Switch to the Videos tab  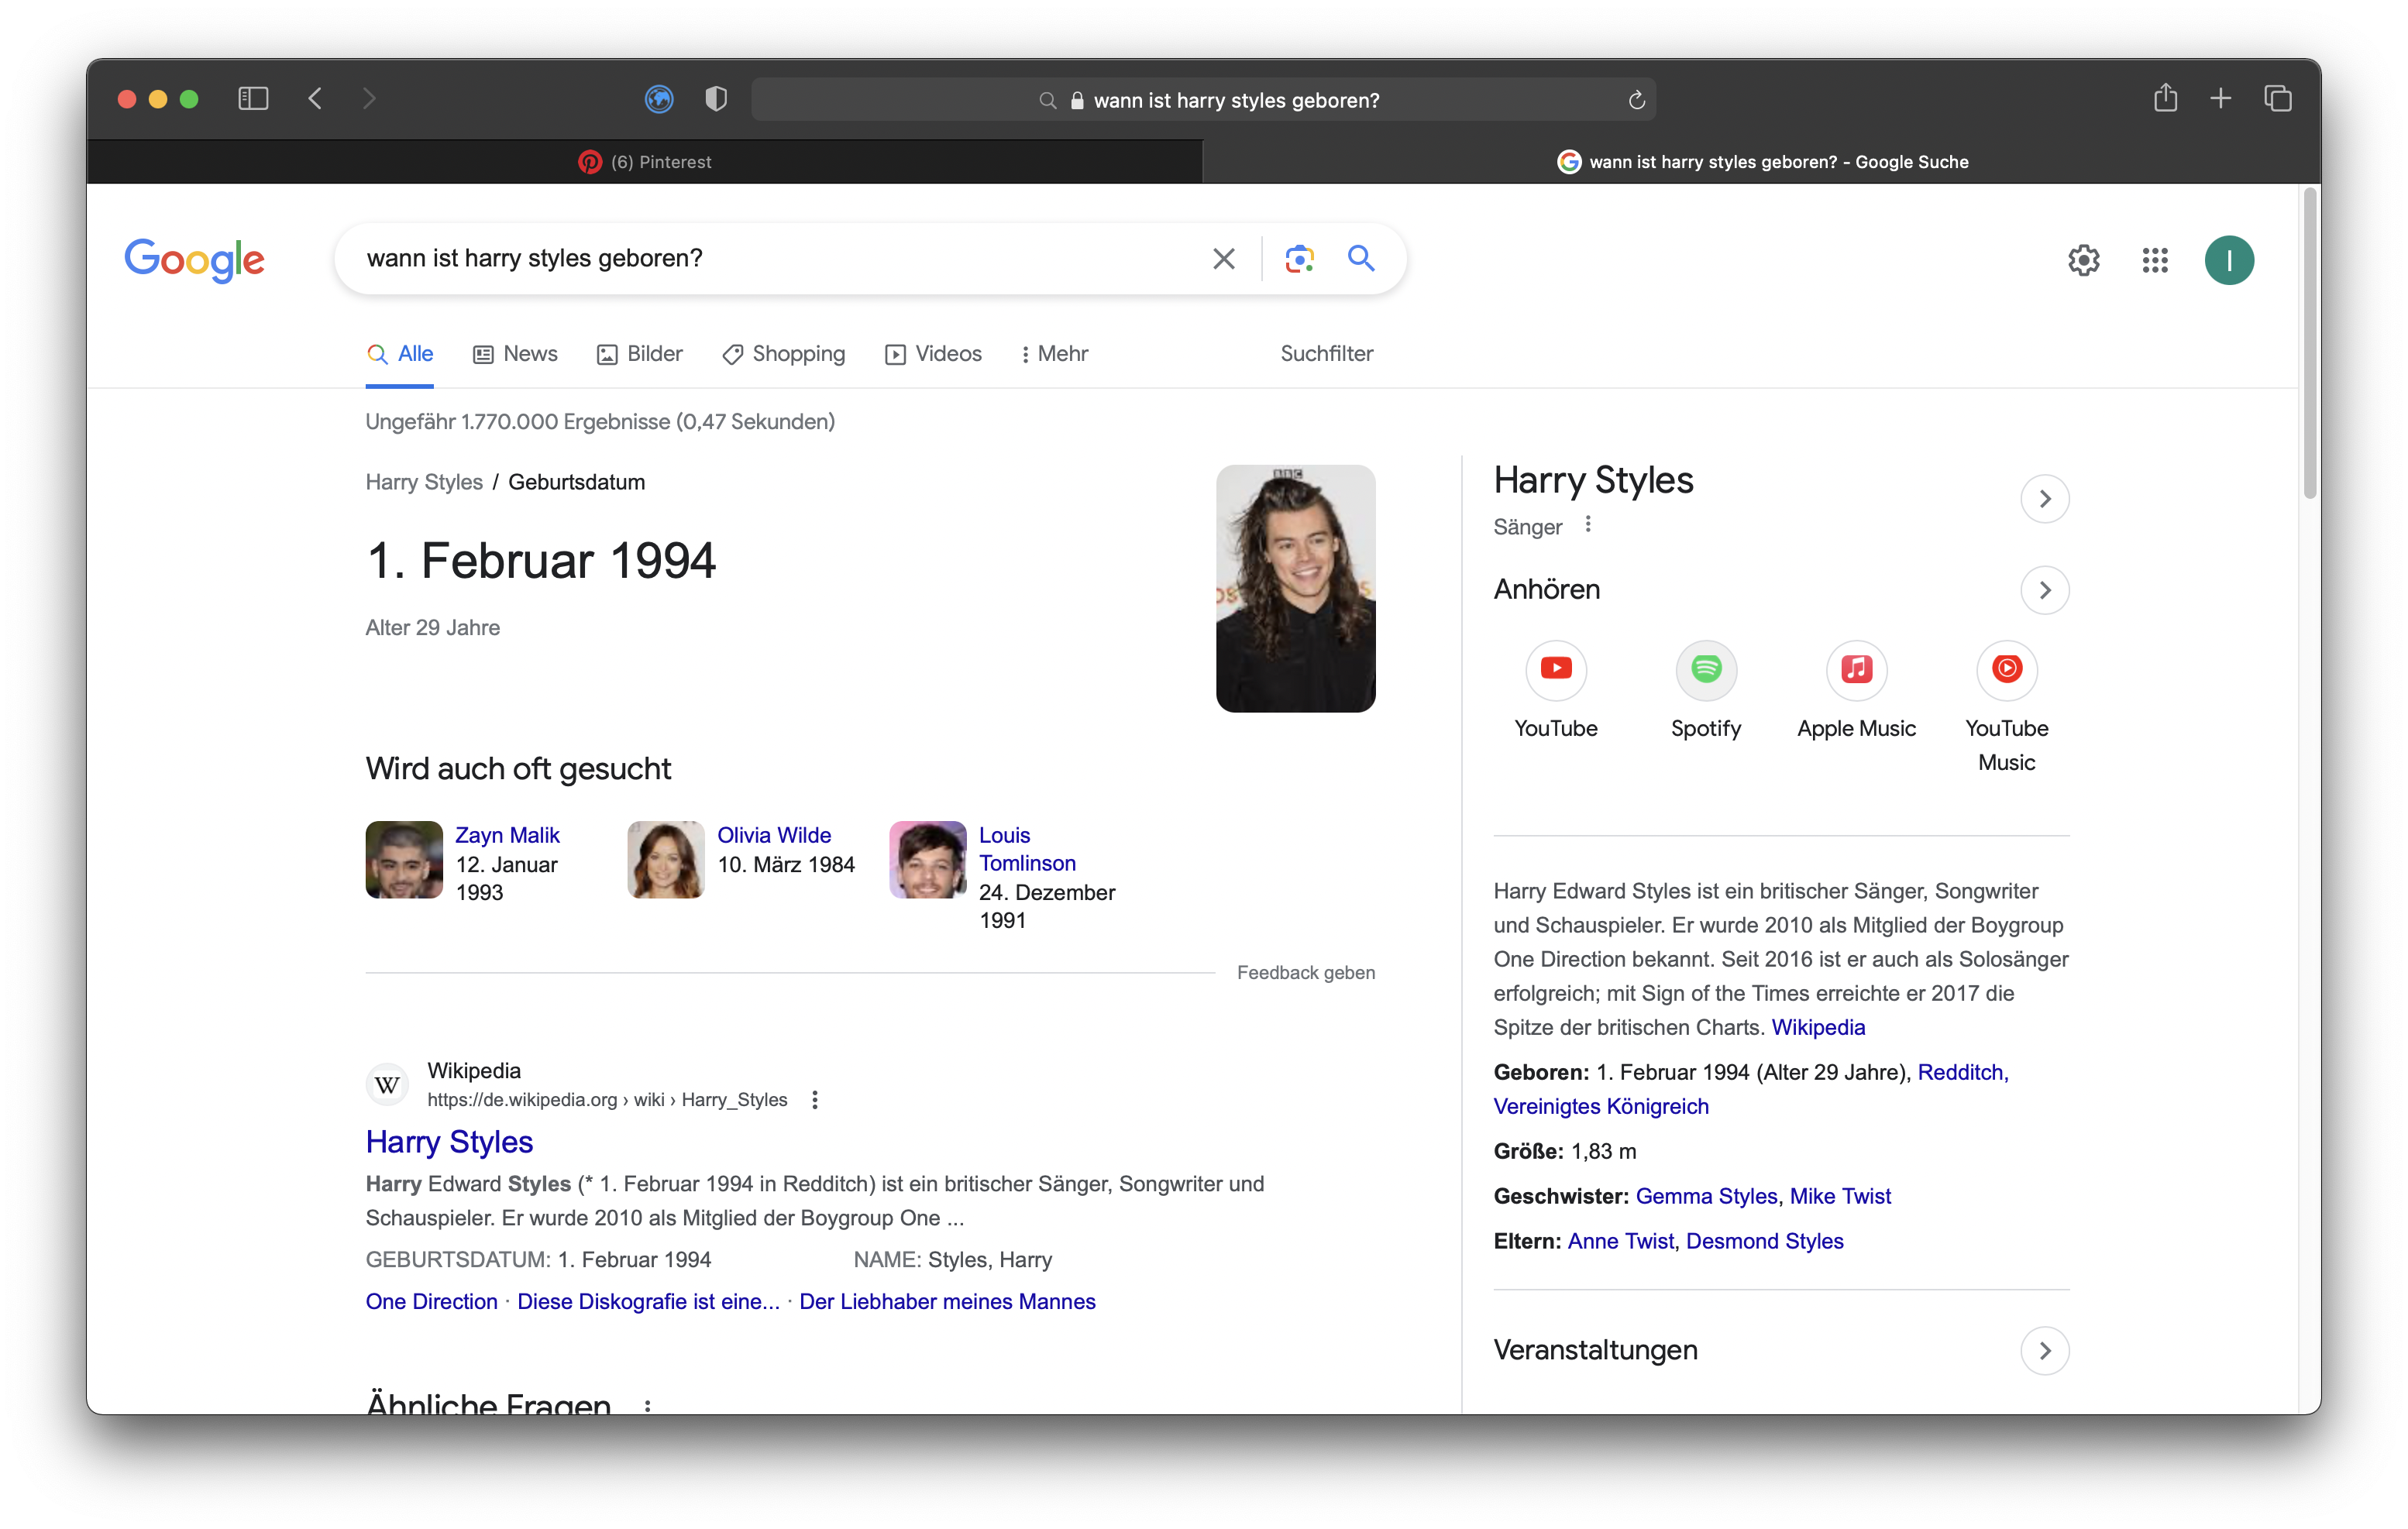pos(933,354)
